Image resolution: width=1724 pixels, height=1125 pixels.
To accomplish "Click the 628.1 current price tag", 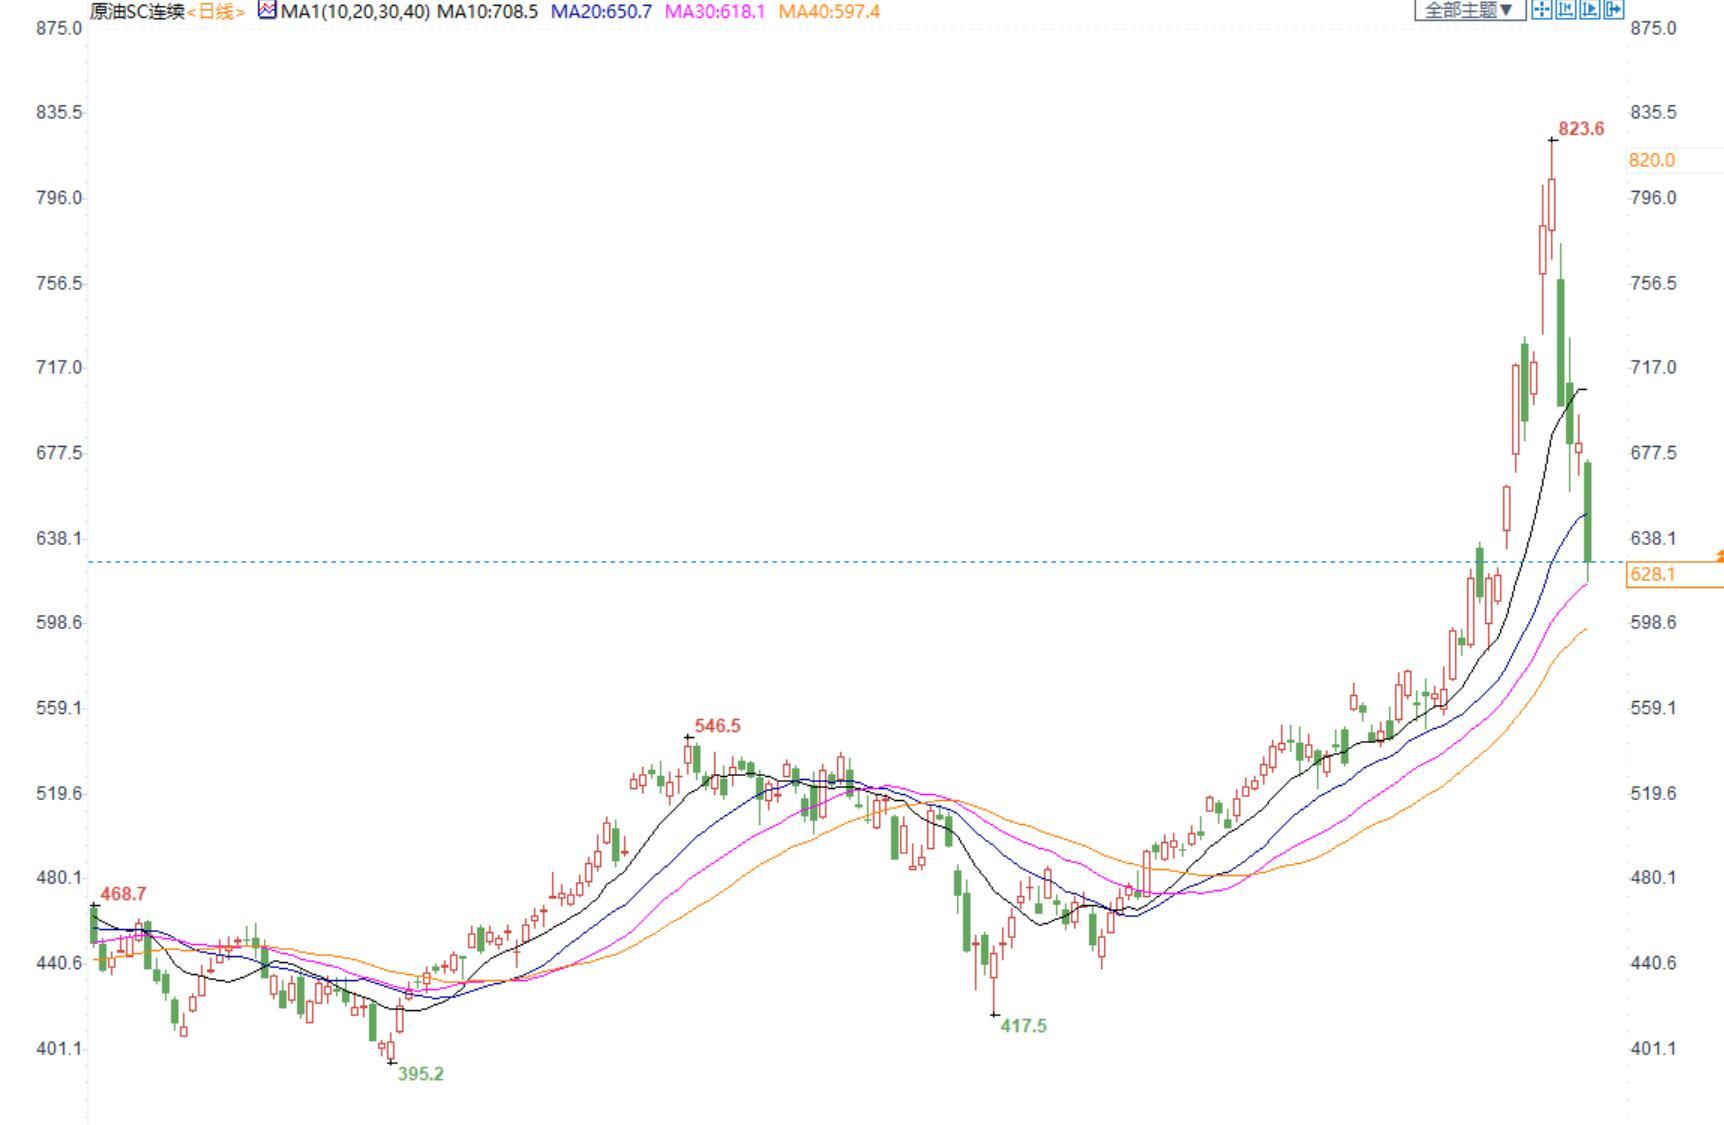I will (x=1652, y=574).
